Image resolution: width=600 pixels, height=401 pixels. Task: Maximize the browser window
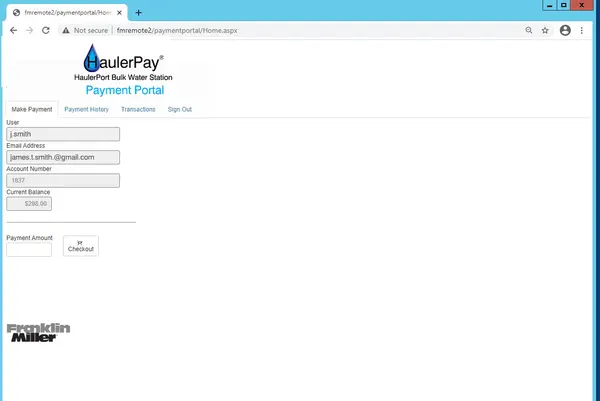[563, 5]
